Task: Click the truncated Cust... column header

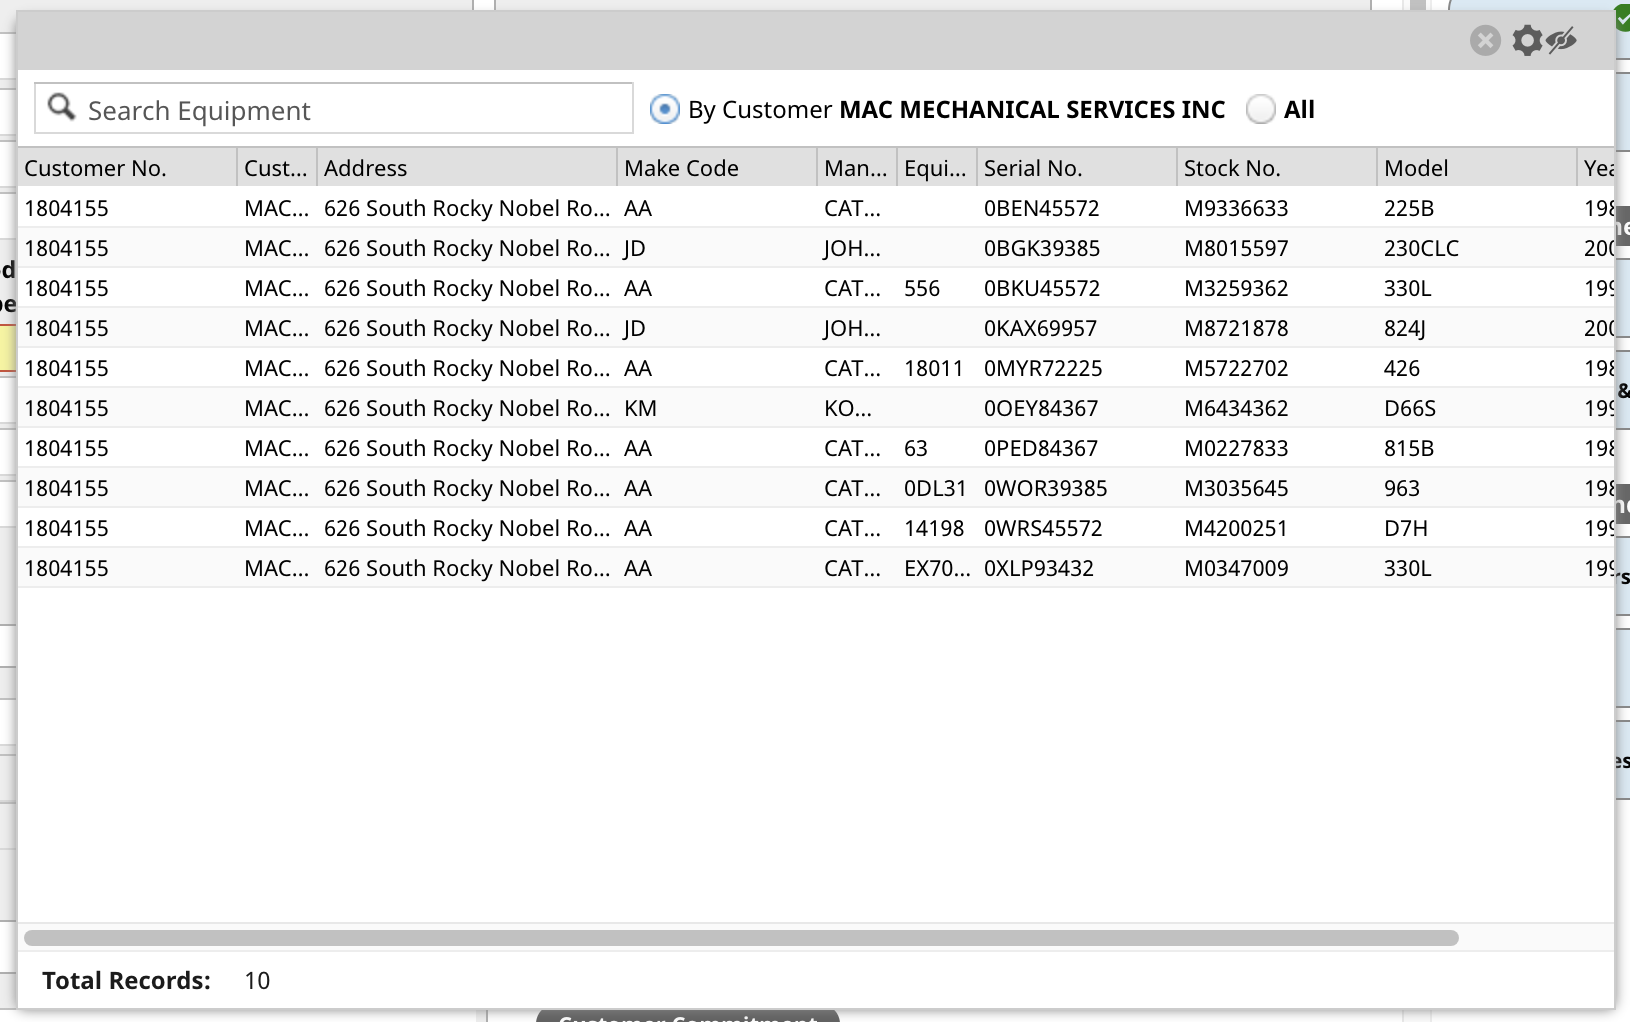Action: pyautogui.click(x=277, y=168)
